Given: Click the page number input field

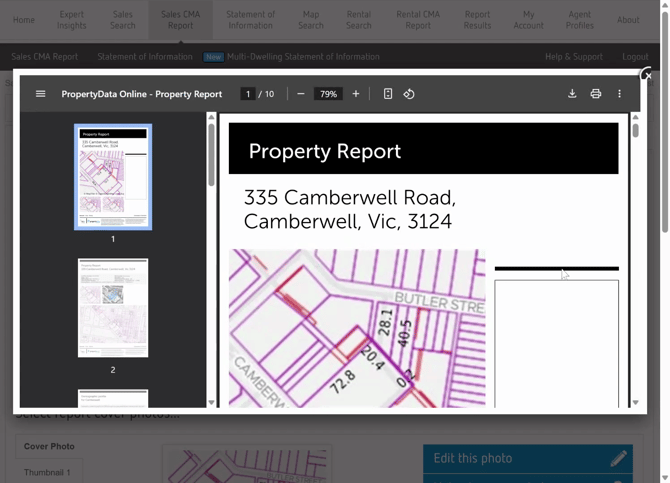Looking at the screenshot, I should (247, 94).
